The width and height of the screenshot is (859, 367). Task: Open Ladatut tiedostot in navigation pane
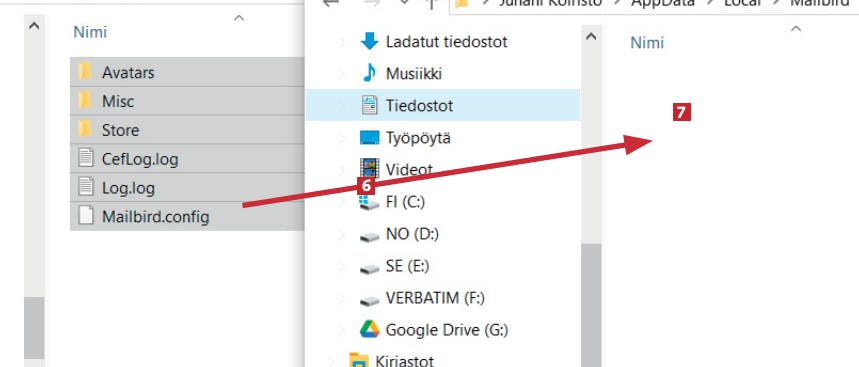click(x=446, y=41)
